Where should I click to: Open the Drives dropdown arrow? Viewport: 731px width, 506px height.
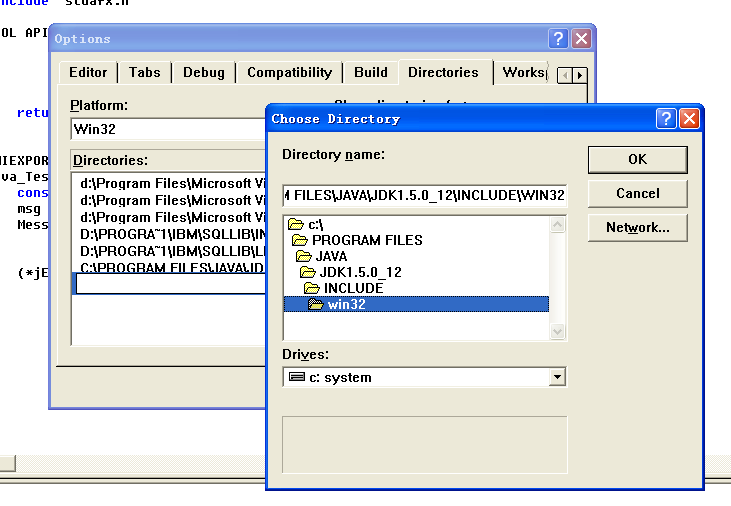pos(557,377)
